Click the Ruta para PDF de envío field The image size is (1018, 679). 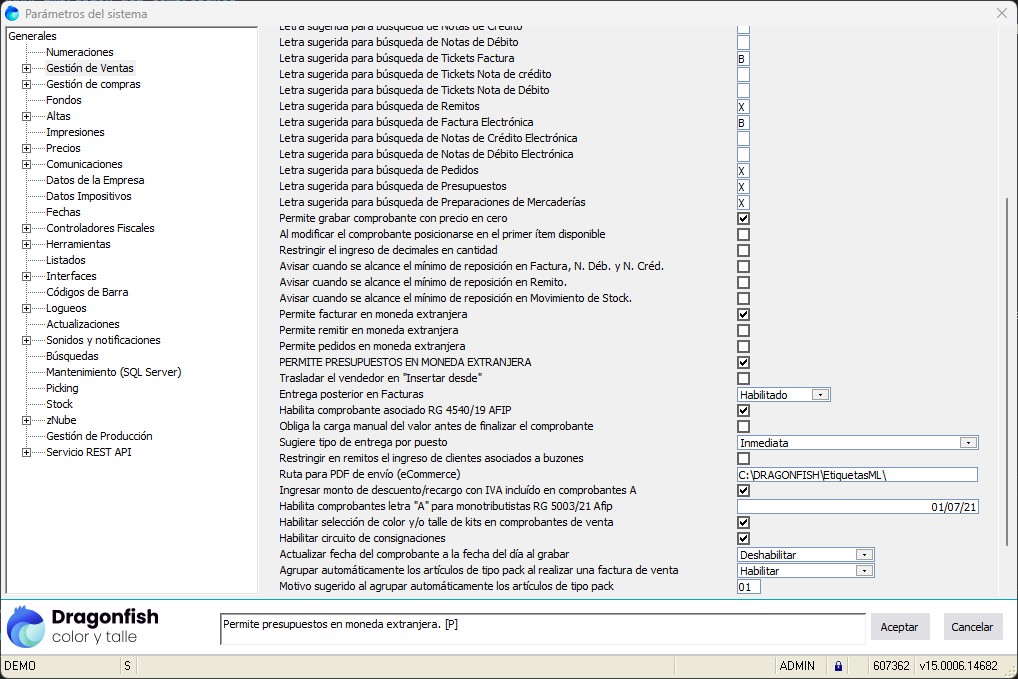point(857,475)
